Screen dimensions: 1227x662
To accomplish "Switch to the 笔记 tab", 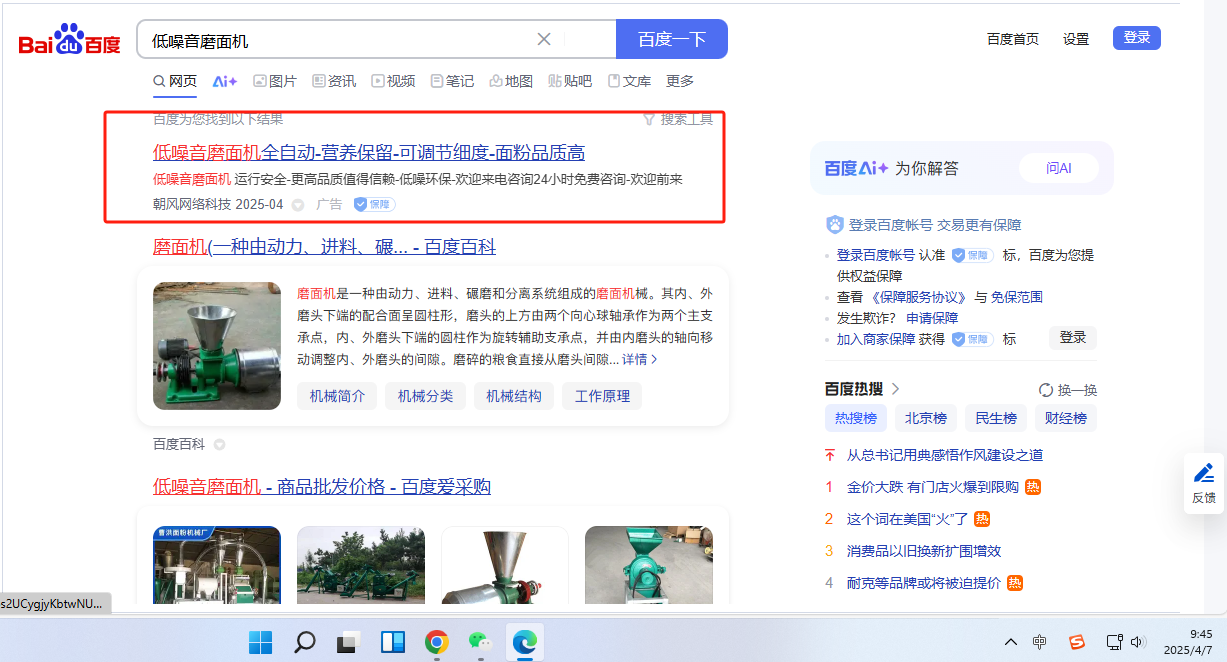I will [452, 81].
